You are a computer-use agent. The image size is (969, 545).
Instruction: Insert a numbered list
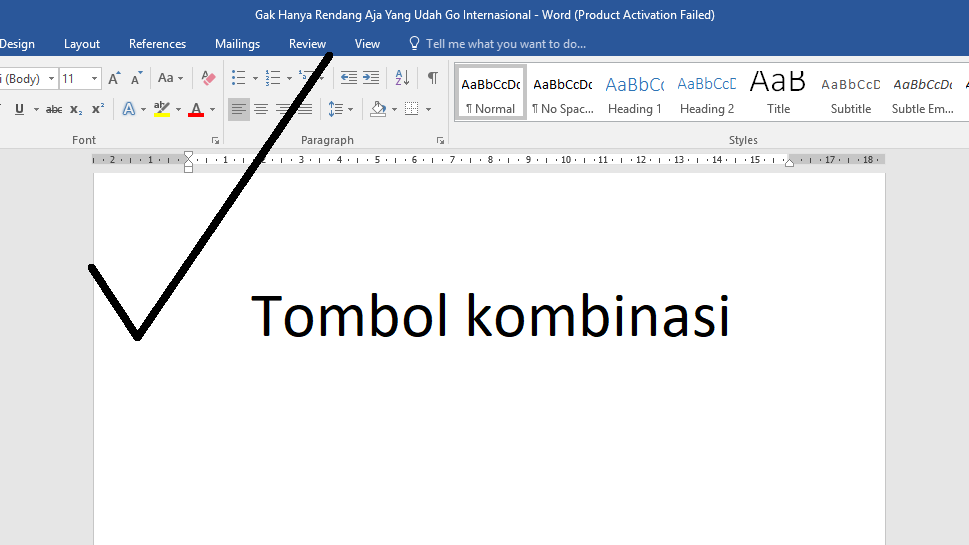pos(273,78)
